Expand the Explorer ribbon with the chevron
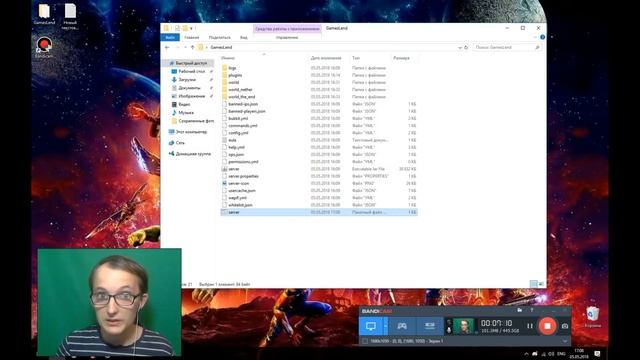 tap(535, 37)
